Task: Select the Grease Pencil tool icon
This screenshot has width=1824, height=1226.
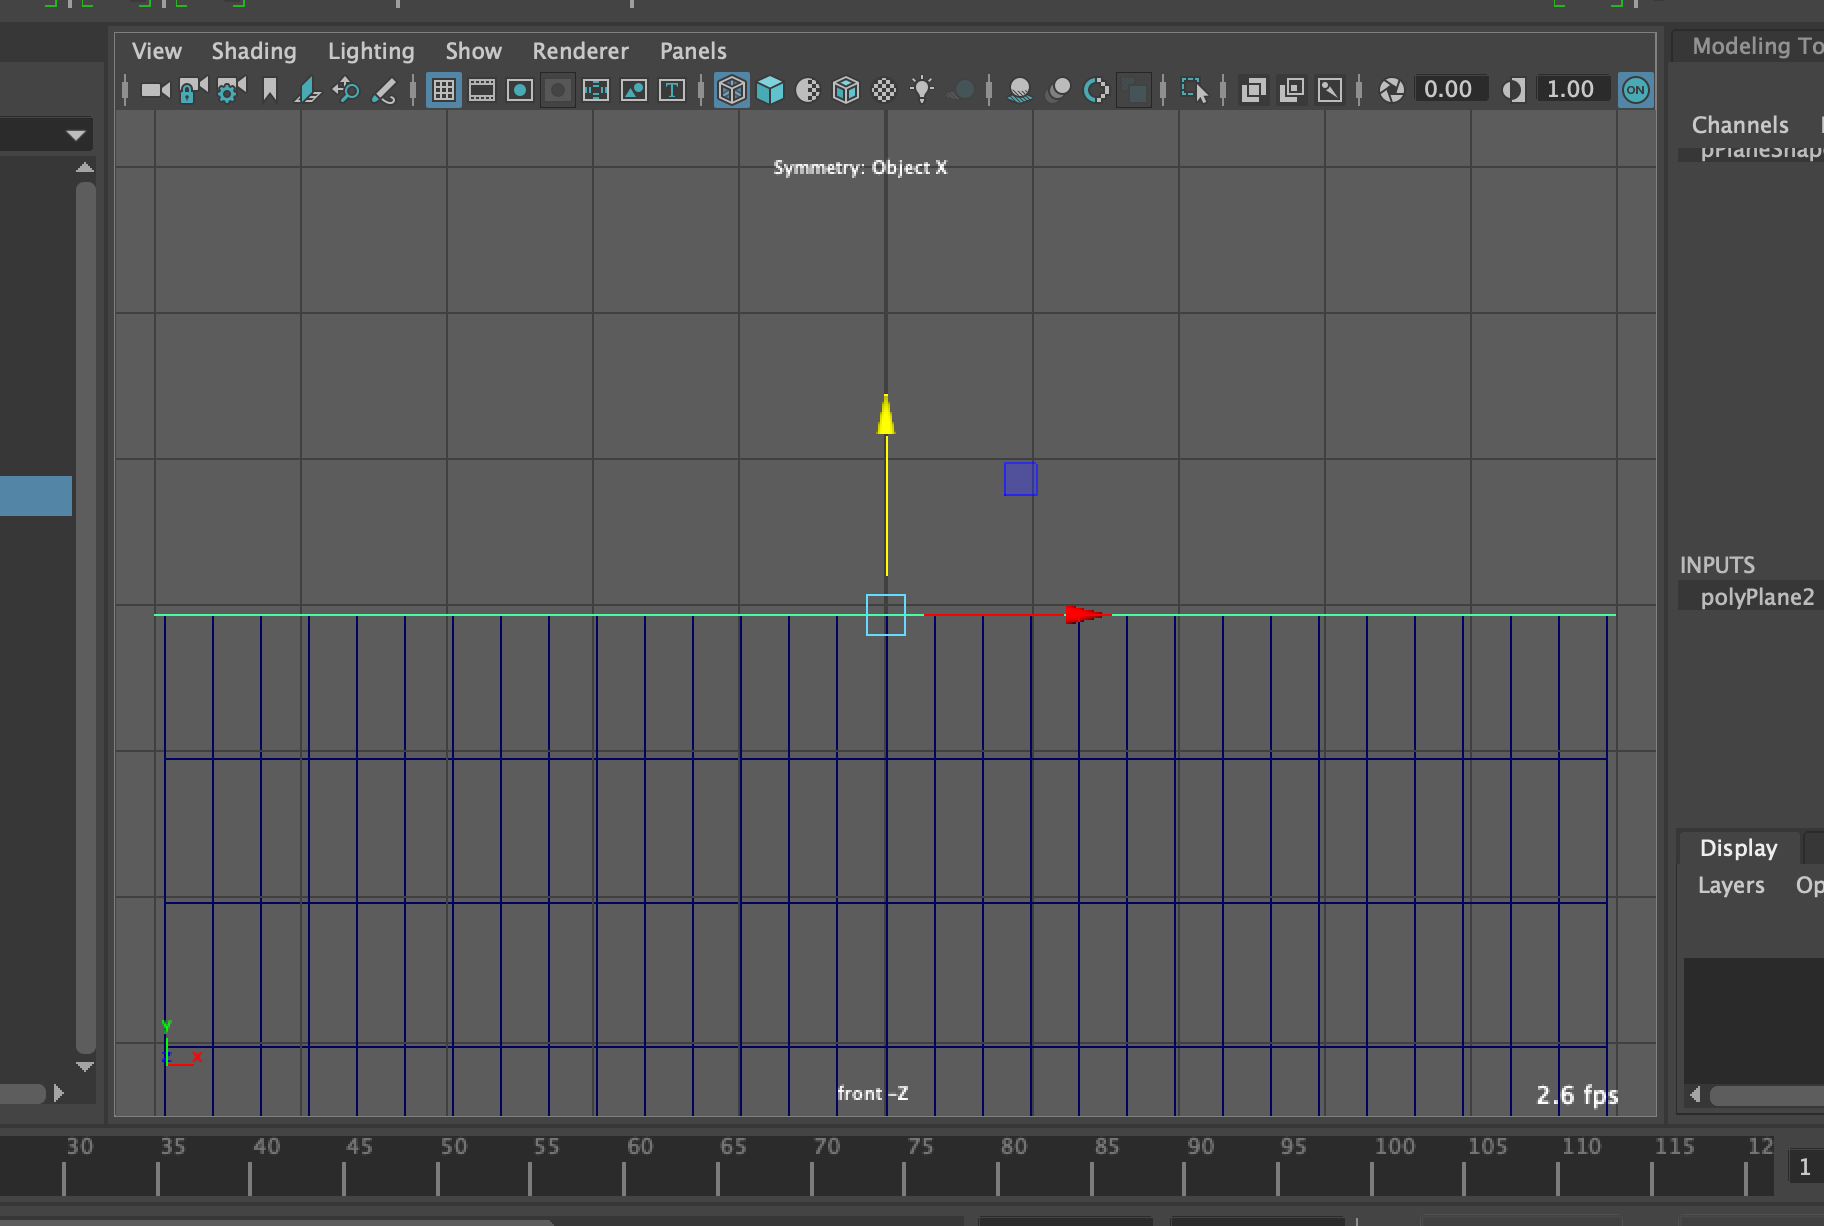Action: [384, 90]
